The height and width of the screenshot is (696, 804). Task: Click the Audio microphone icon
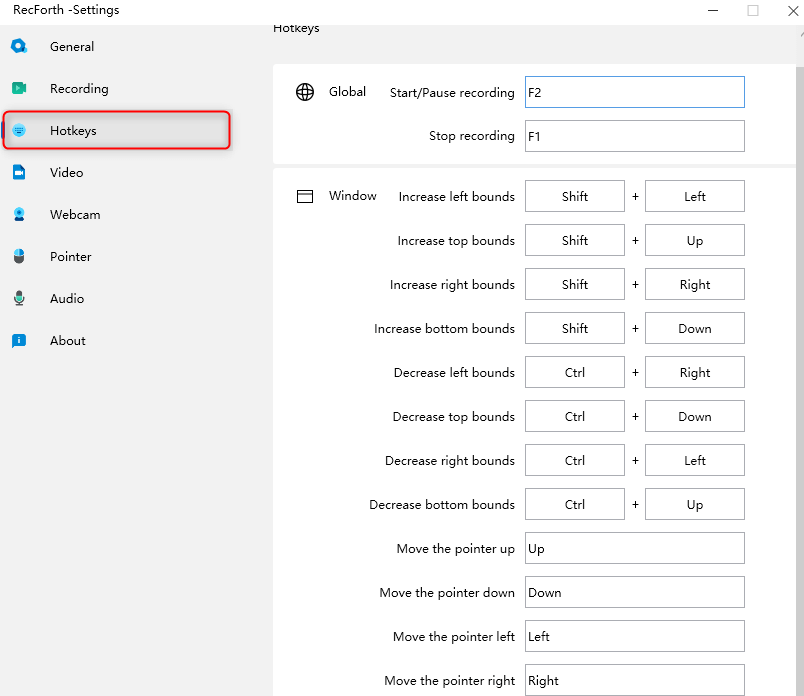pyautogui.click(x=19, y=299)
